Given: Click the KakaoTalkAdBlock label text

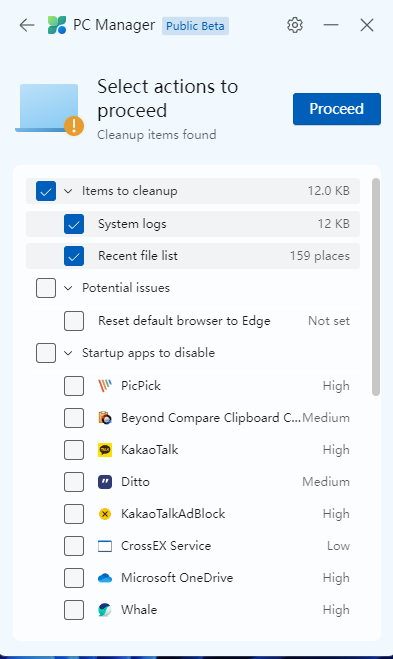Looking at the screenshot, I should click(x=173, y=514).
